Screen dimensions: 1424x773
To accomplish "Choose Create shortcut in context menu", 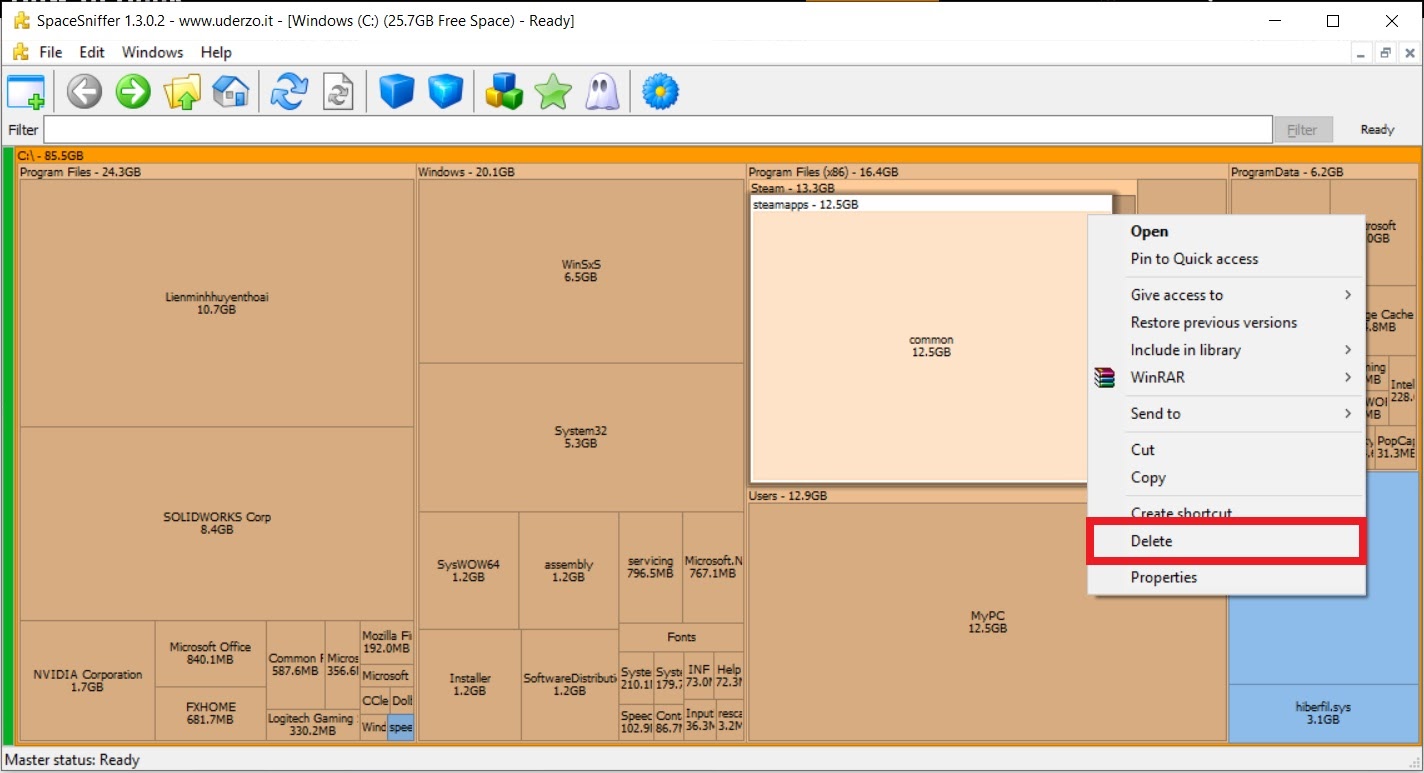I will [1227, 513].
